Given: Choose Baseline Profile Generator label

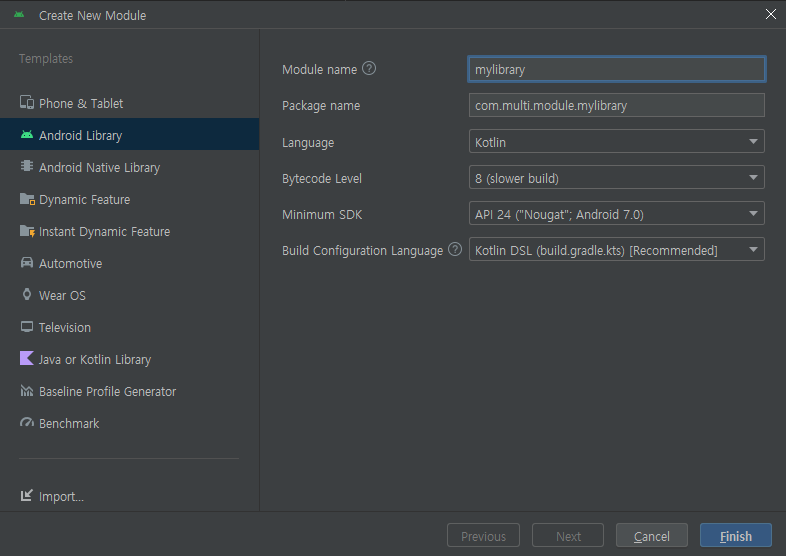Looking at the screenshot, I should [x=107, y=392].
